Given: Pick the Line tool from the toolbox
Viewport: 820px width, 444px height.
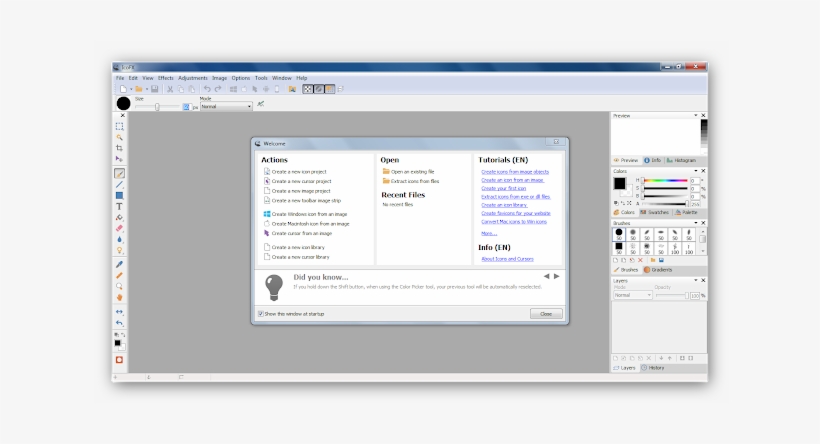Looking at the screenshot, I should tap(119, 185).
